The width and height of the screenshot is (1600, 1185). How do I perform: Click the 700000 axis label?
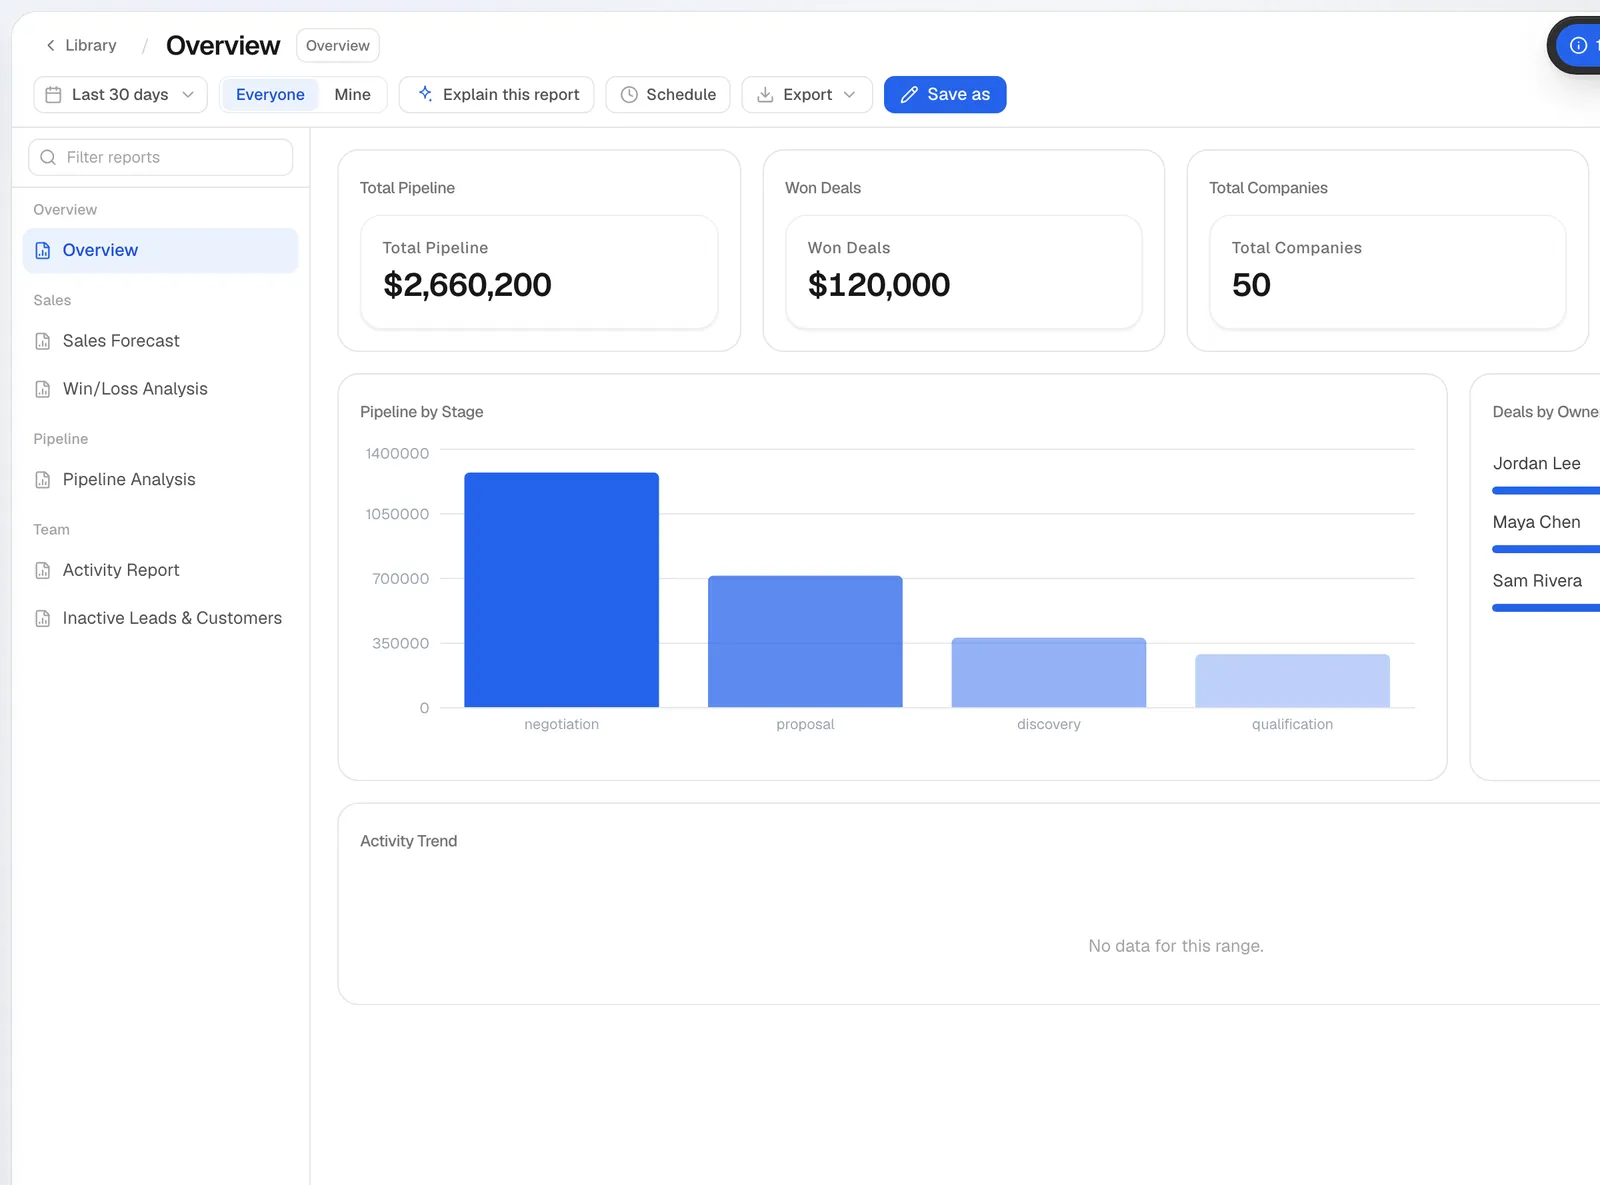tap(401, 578)
